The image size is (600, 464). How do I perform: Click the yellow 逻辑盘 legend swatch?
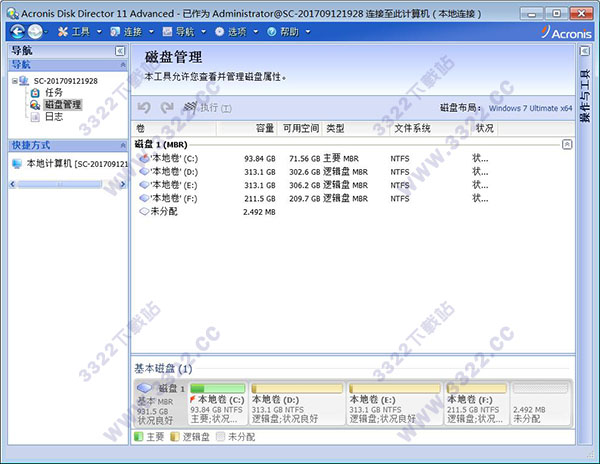(x=174, y=437)
